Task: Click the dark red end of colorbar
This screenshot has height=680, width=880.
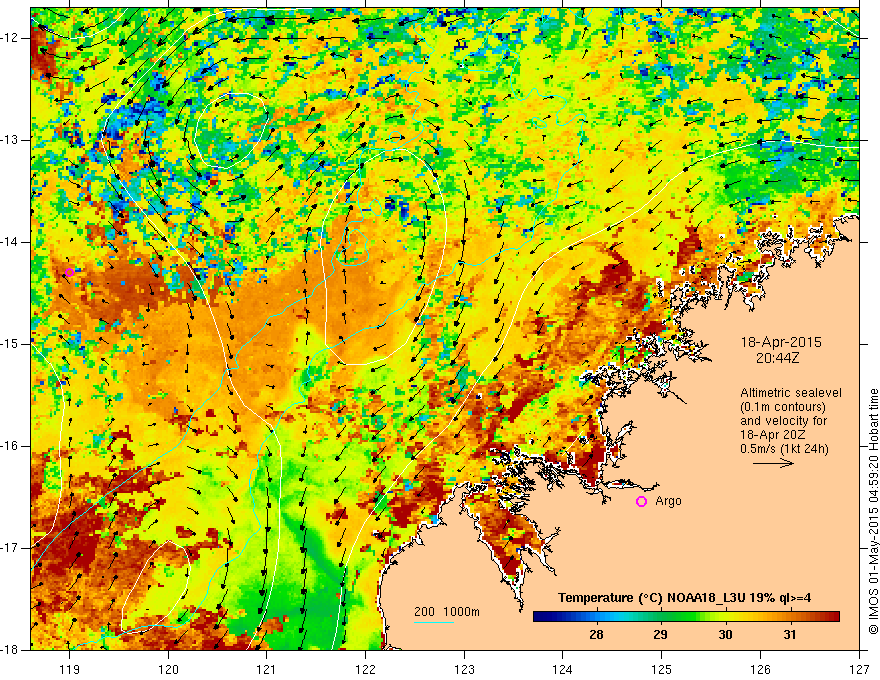Action: (831, 617)
